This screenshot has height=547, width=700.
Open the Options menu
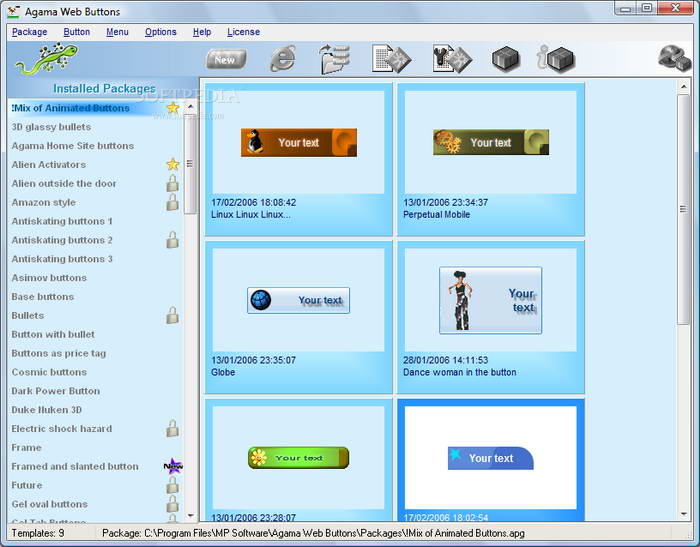point(161,32)
